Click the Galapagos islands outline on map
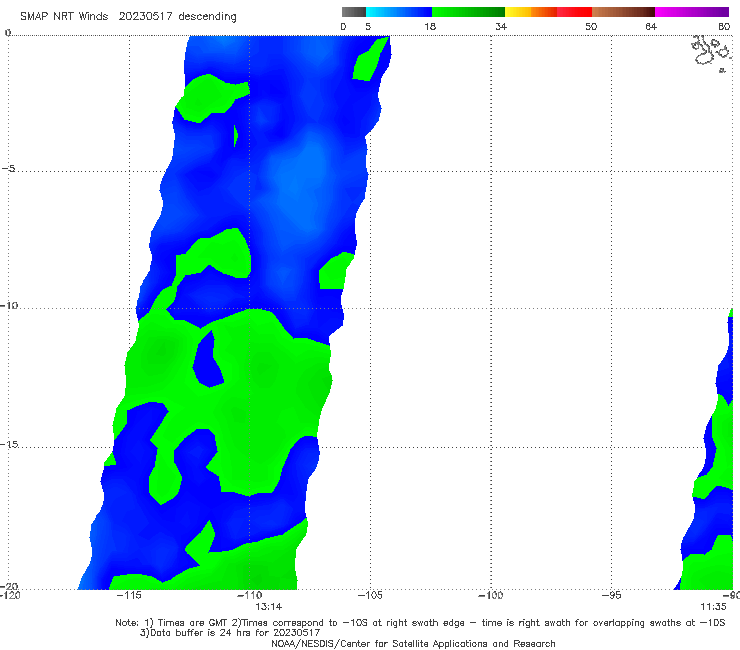740x650 pixels. [x=712, y=53]
